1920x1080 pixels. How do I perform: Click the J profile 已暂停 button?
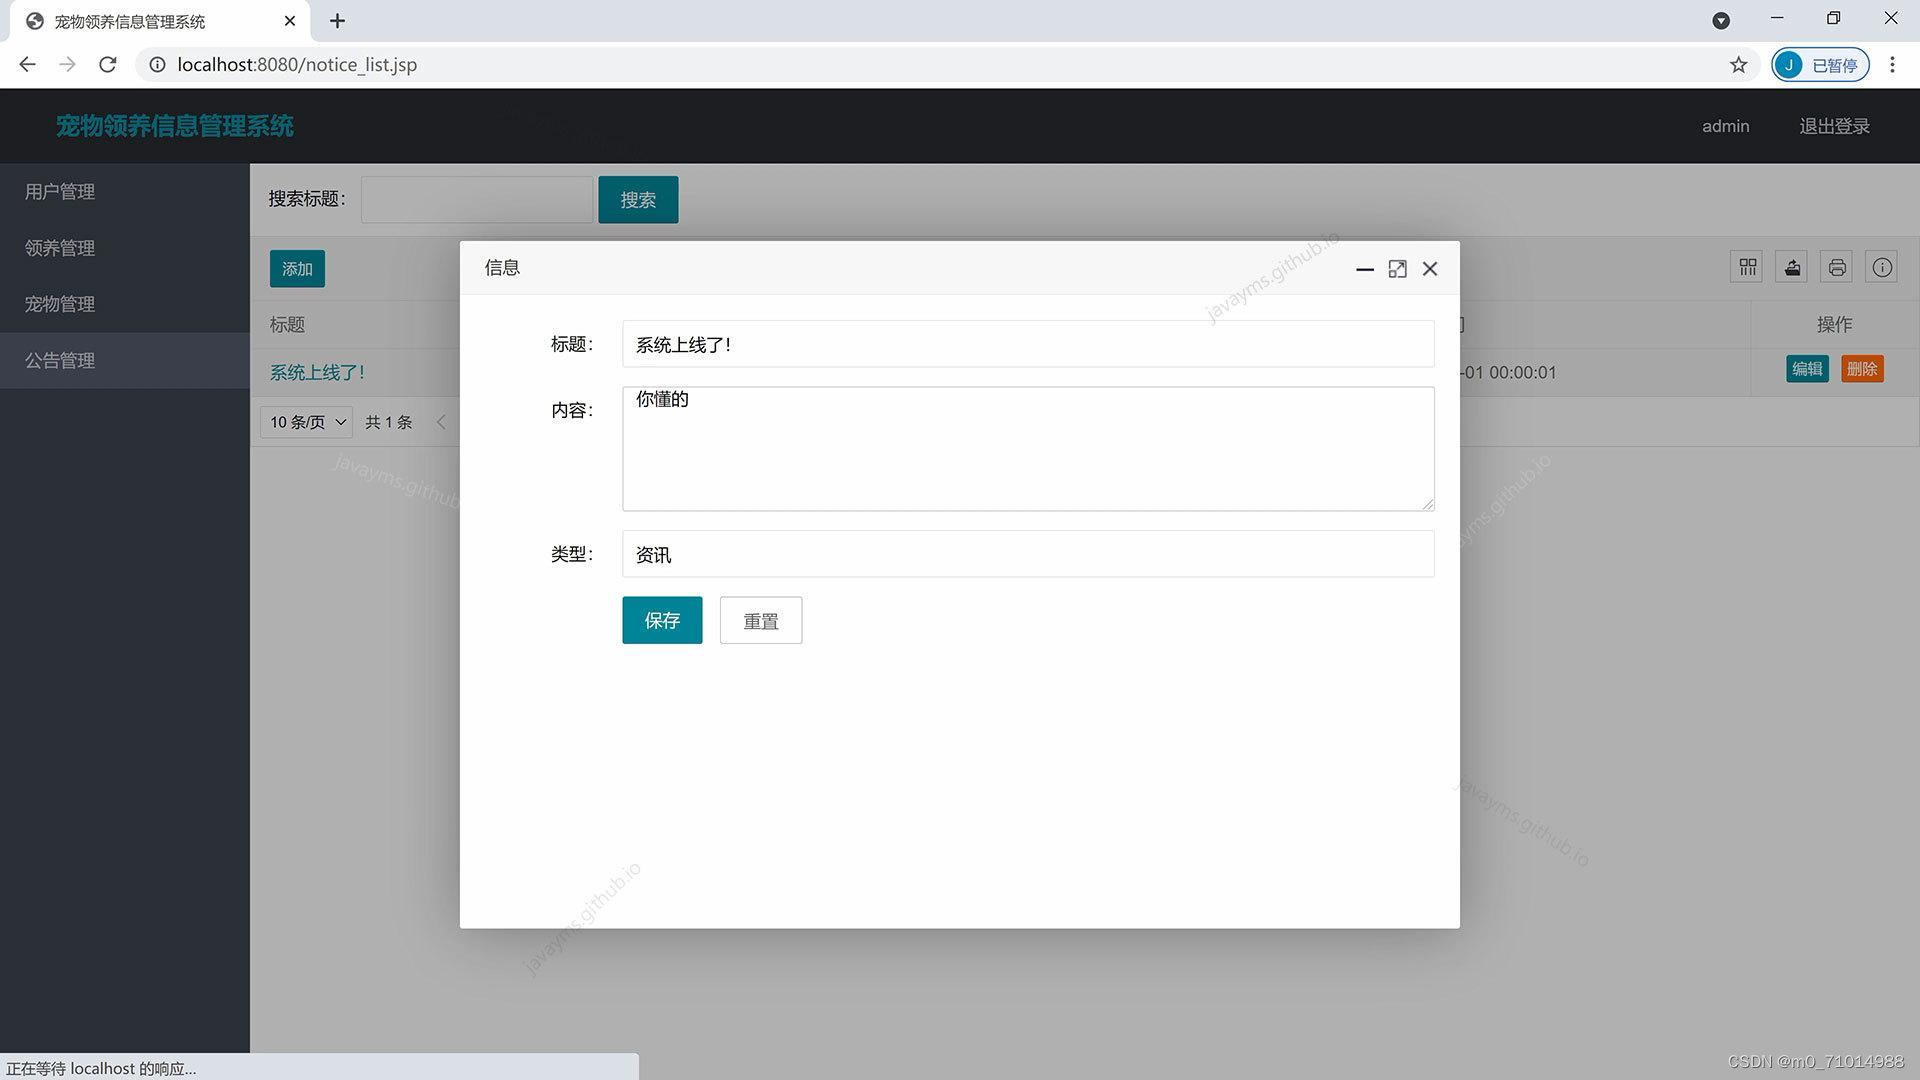click(1820, 65)
